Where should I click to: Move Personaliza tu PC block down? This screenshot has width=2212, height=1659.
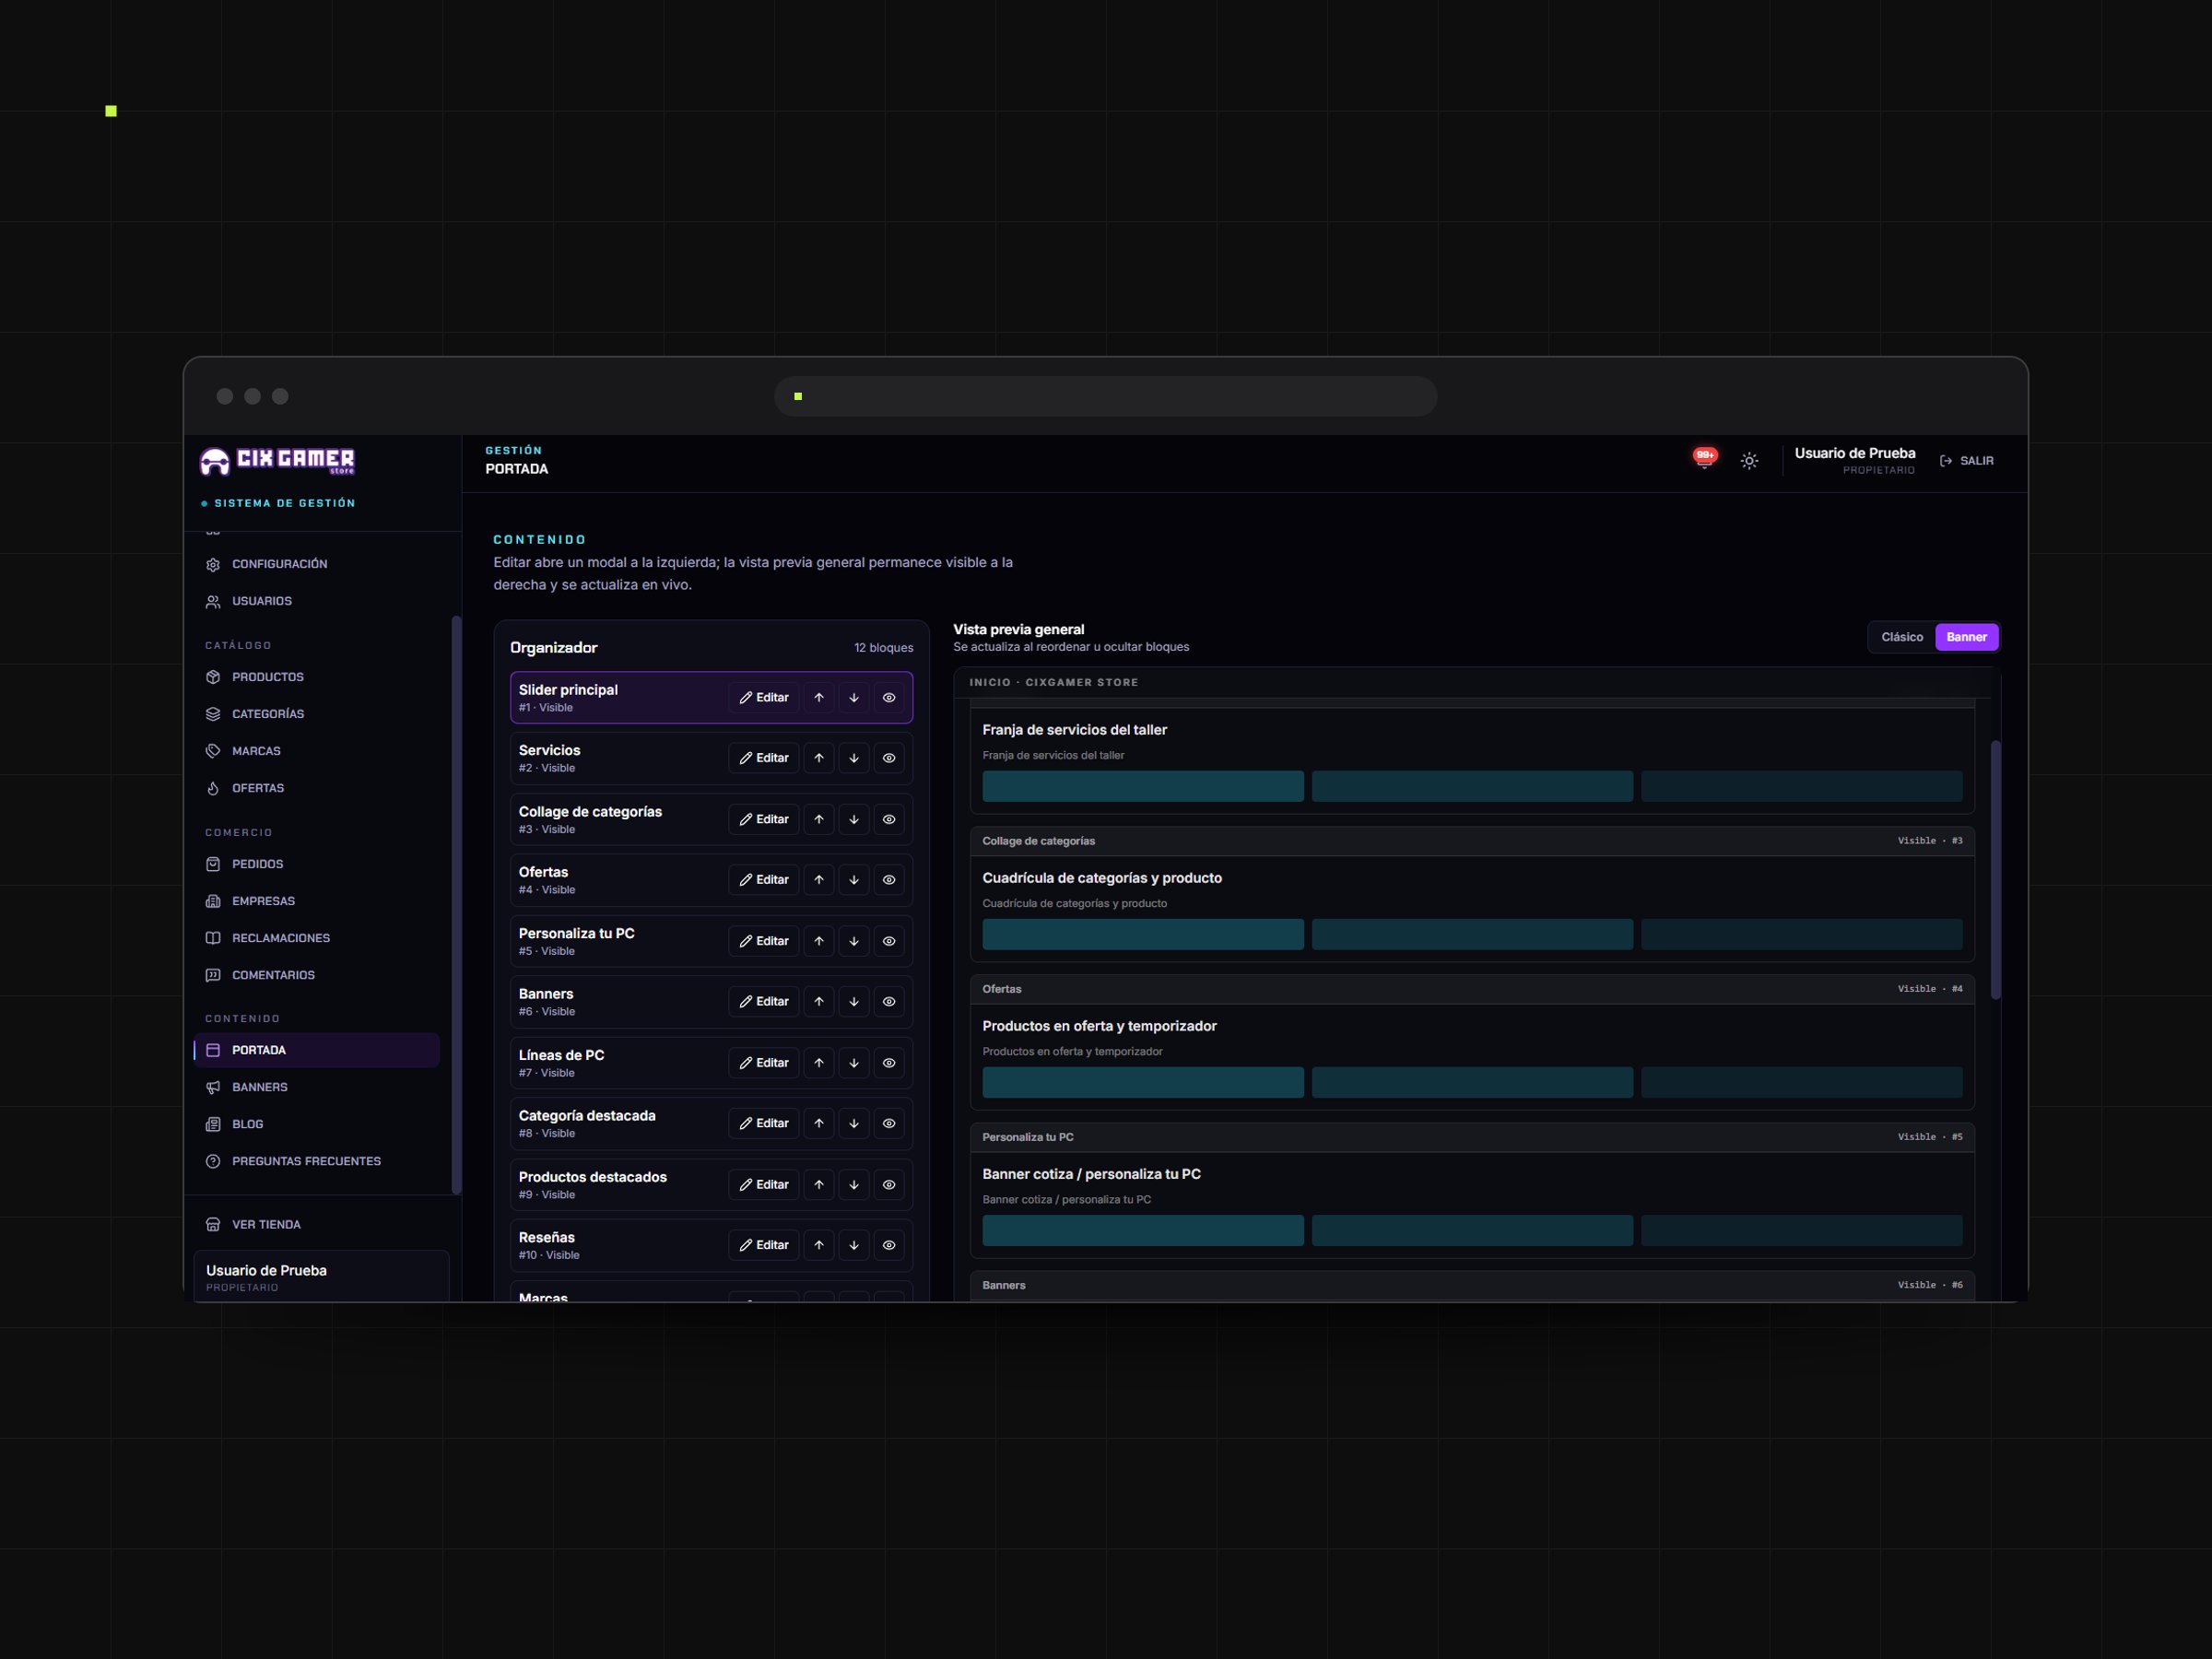click(854, 941)
